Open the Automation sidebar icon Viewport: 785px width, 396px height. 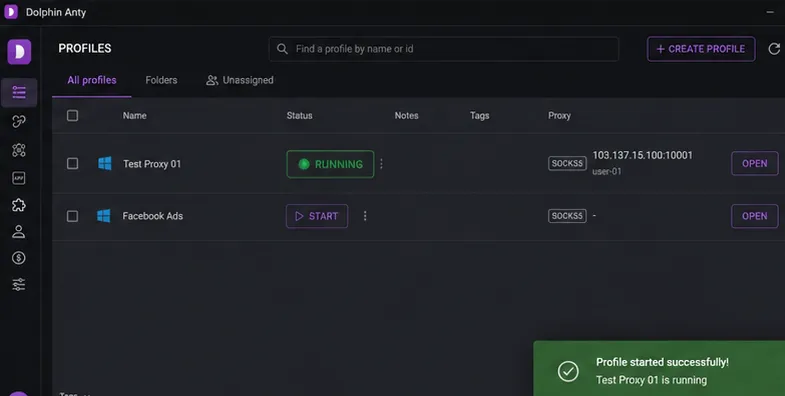[19, 150]
